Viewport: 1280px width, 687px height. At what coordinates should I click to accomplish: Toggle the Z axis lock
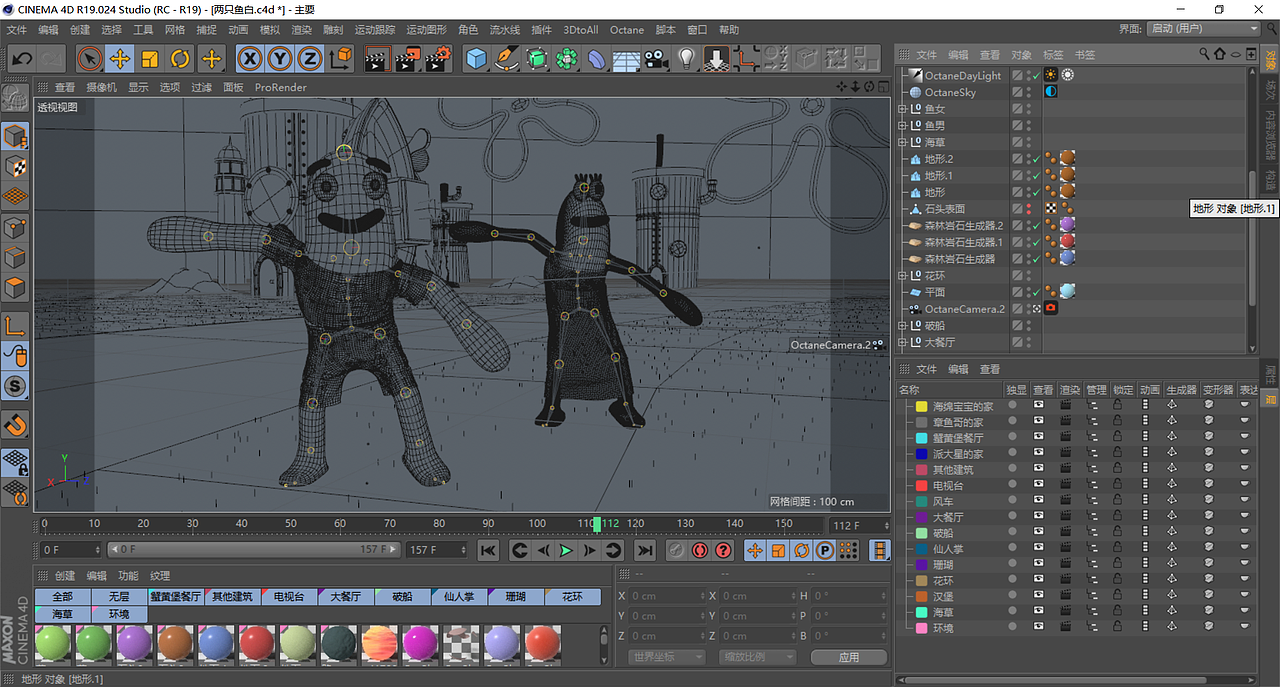tap(310, 59)
